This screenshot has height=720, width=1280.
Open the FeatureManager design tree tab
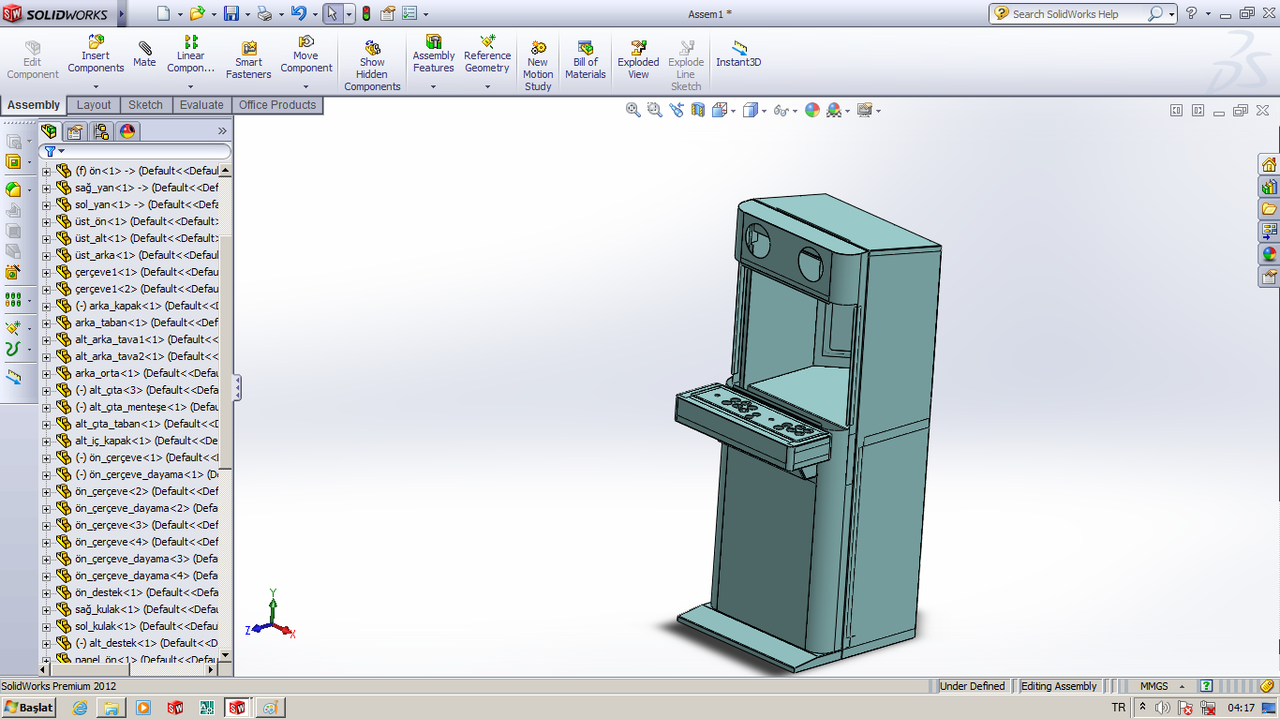(49, 131)
